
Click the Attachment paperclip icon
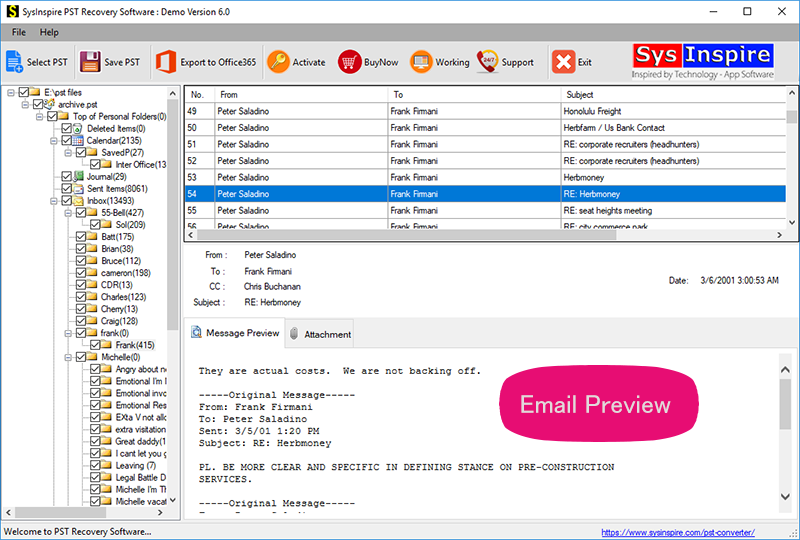[x=294, y=334]
